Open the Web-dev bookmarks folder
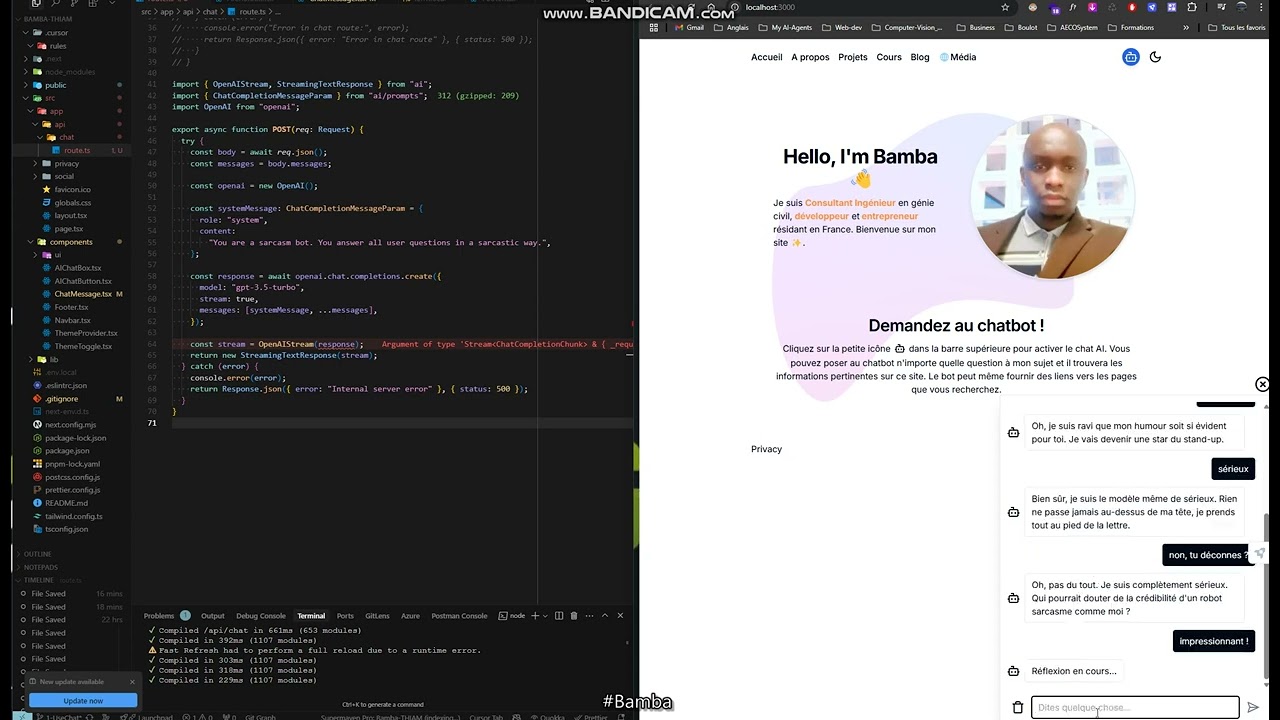Image resolution: width=1280 pixels, height=720 pixels. coord(842,27)
